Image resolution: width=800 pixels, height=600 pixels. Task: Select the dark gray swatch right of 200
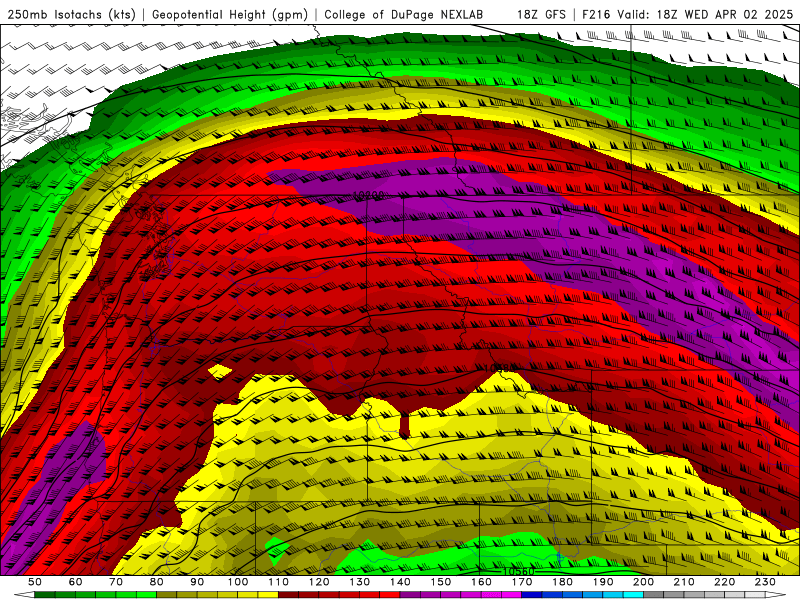point(654,595)
